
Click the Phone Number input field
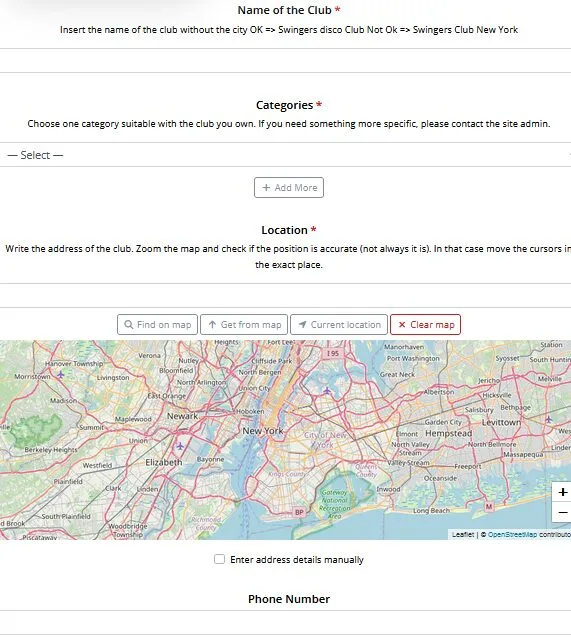tap(285, 623)
